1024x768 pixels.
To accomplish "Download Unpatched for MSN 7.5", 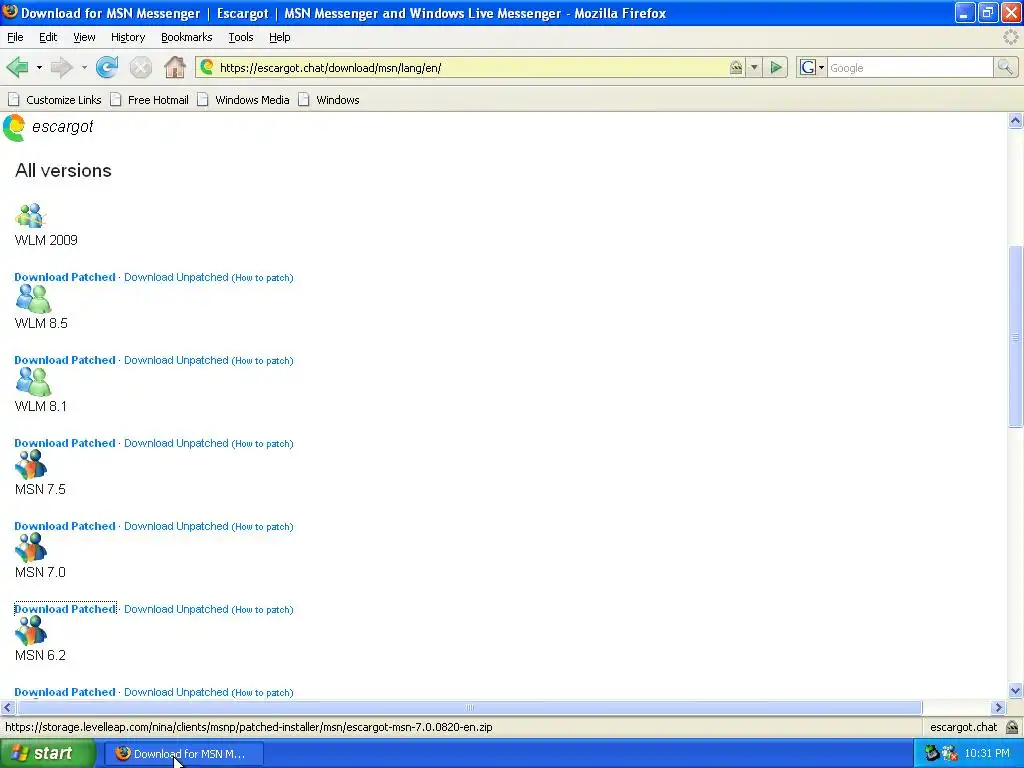I will 176,526.
